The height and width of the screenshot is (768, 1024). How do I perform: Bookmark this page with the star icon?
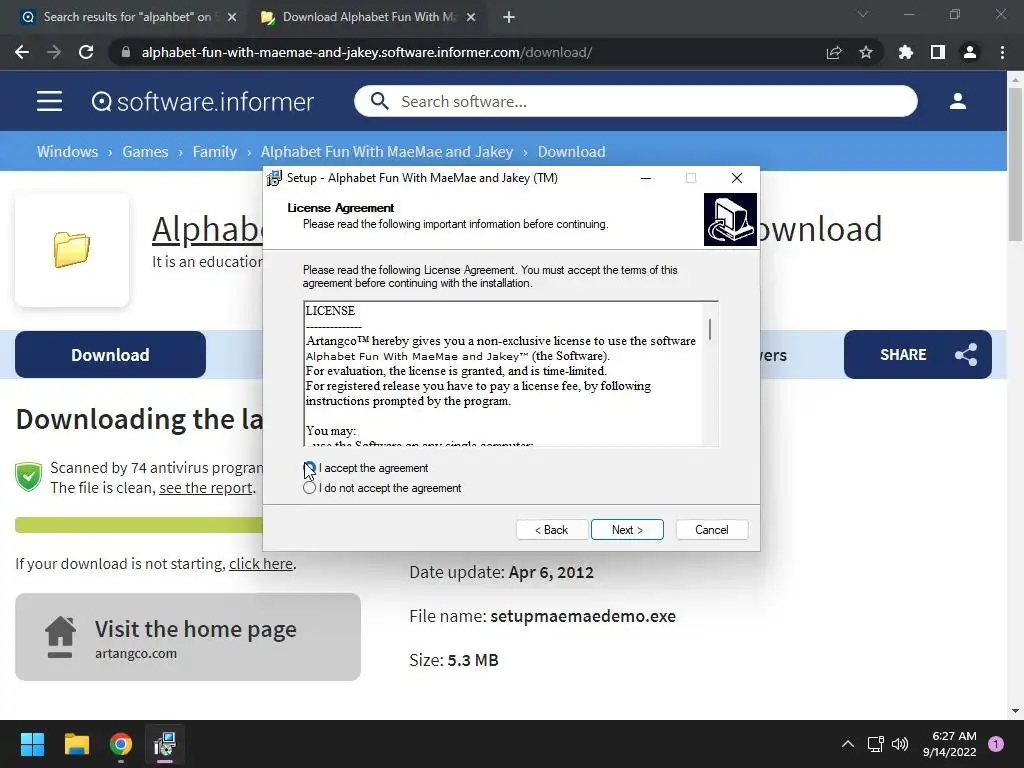866,52
